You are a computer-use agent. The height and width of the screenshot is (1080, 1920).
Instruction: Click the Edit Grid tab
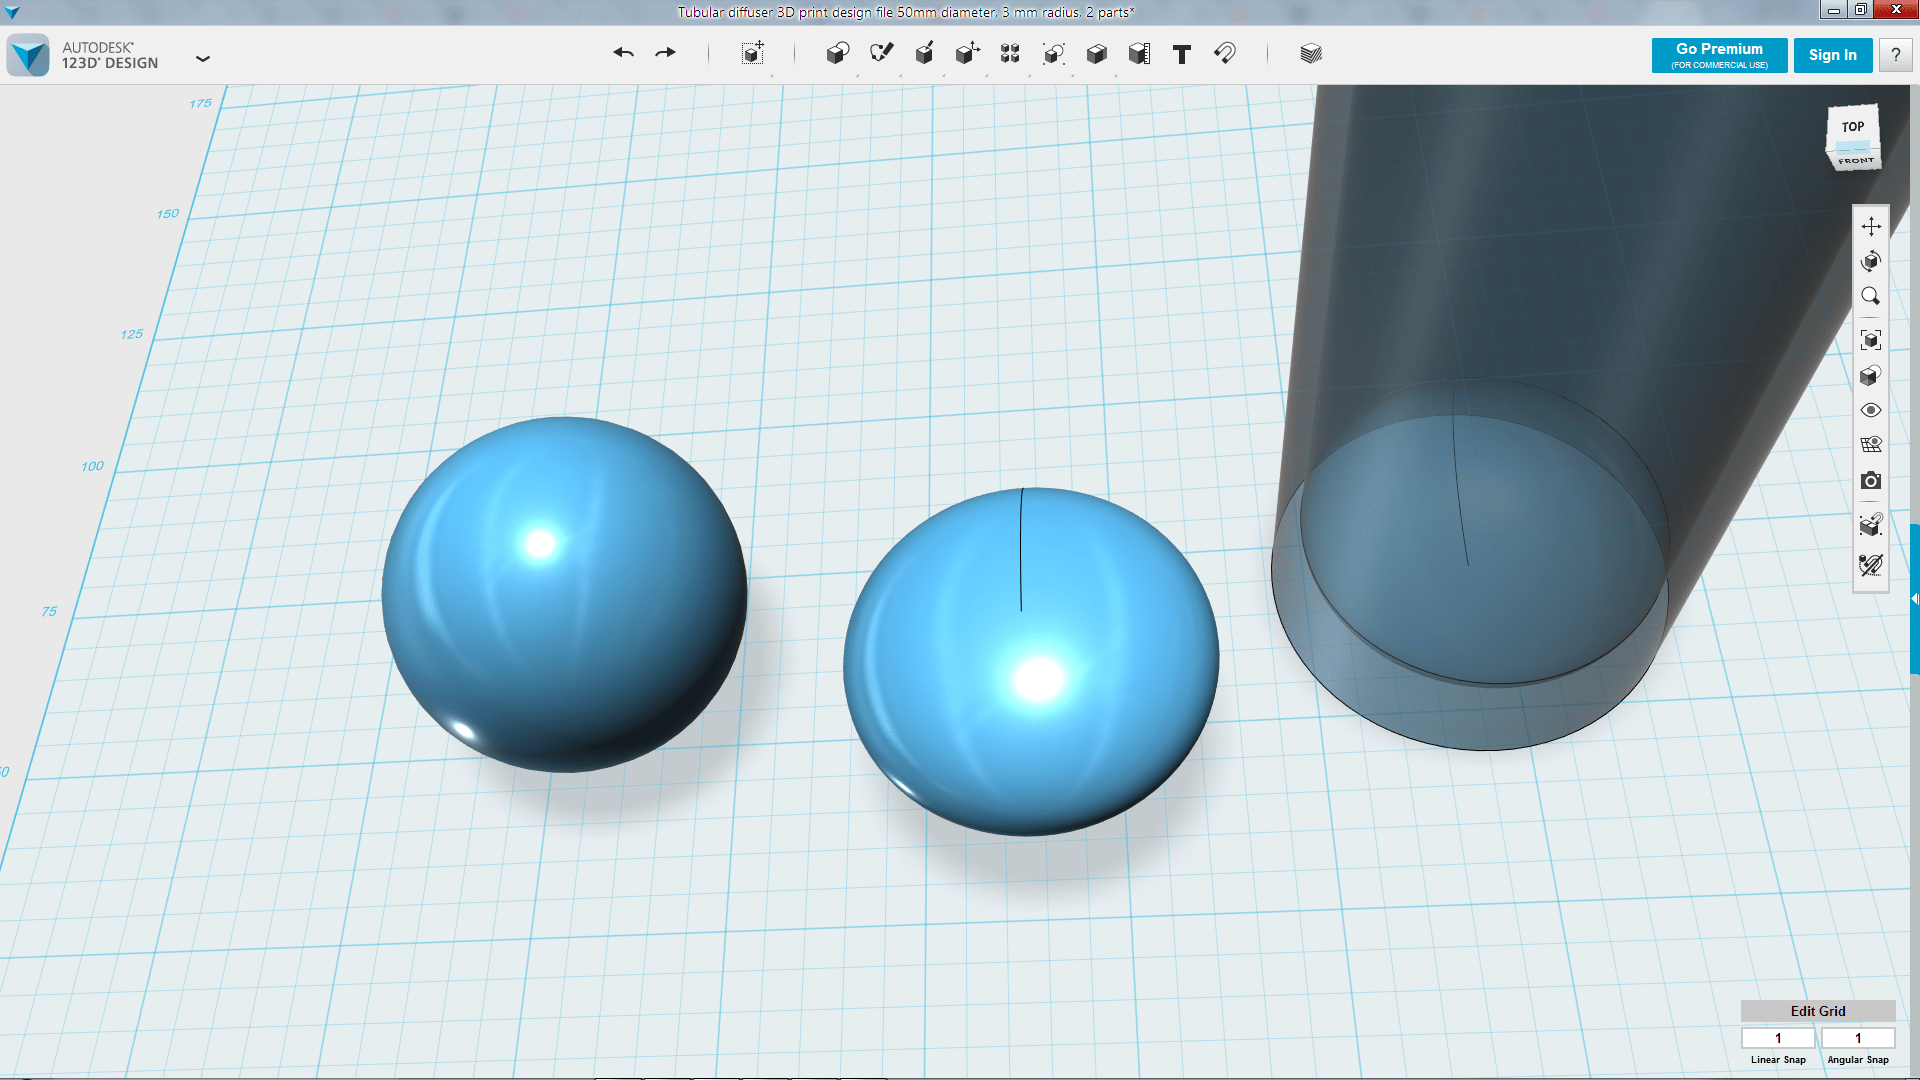point(1817,1011)
